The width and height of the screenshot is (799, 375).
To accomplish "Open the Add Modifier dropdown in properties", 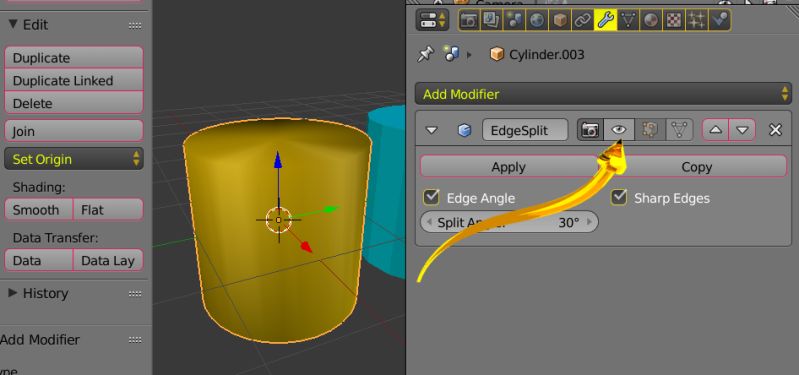I will click(603, 94).
